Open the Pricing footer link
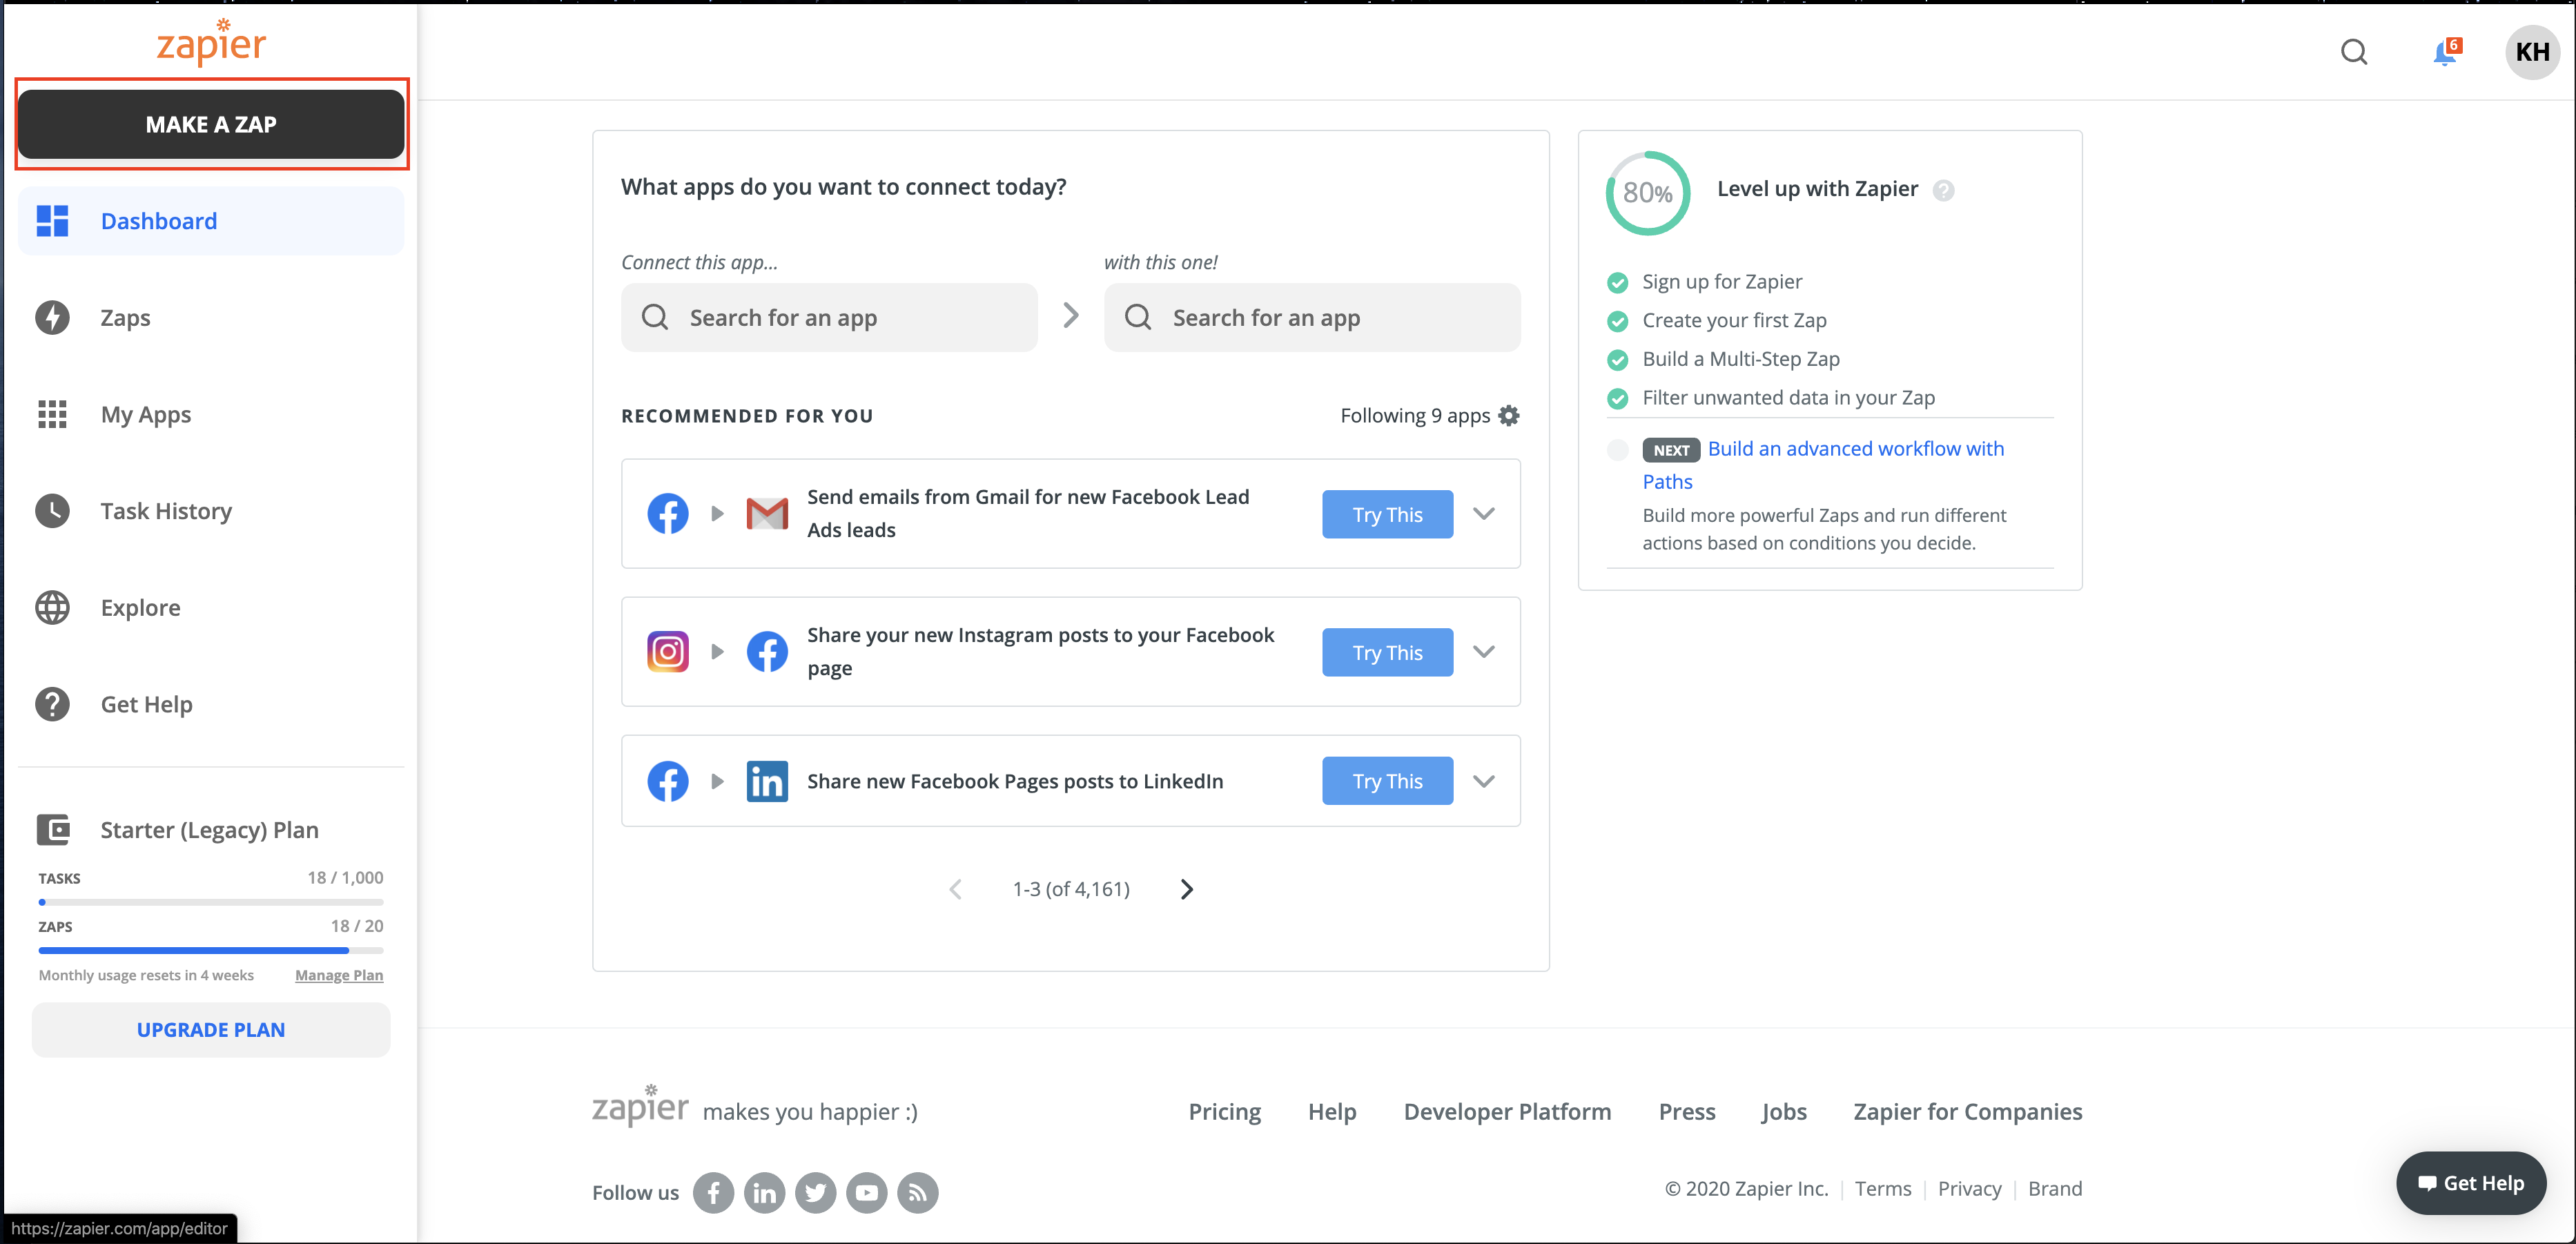 1224,1112
